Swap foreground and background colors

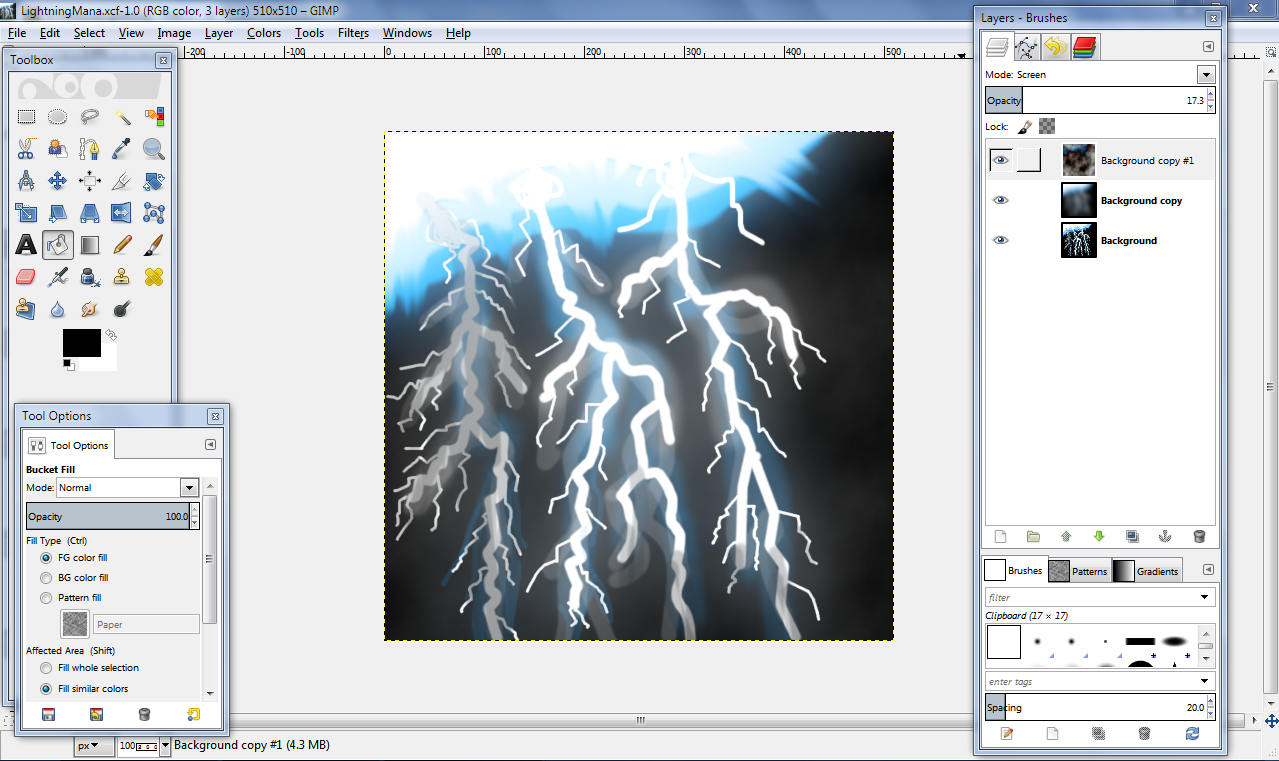click(x=111, y=335)
